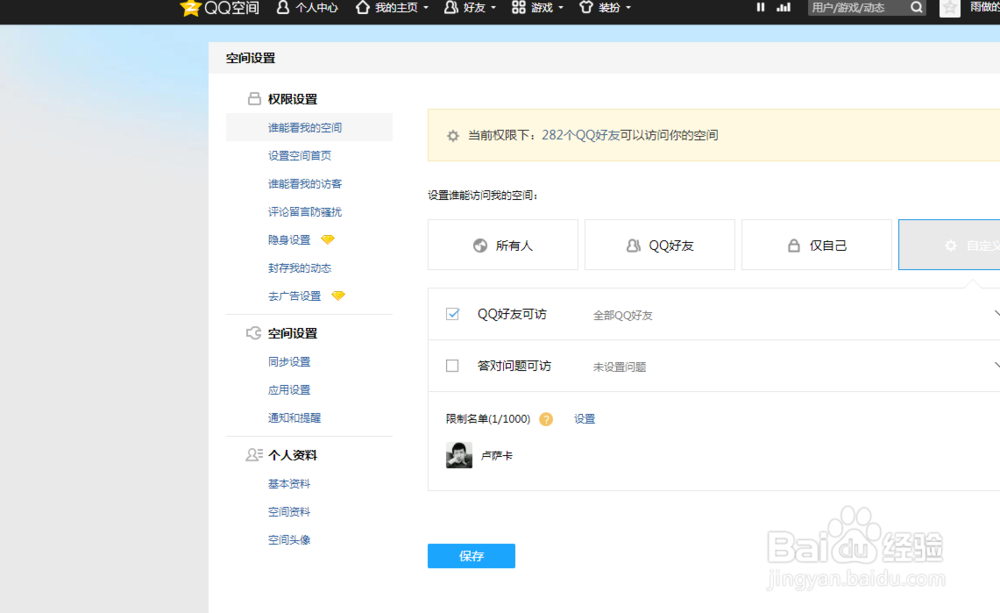Open 封存我的动态 in sidebar
Viewport: 1000px width, 613px height.
(299, 268)
